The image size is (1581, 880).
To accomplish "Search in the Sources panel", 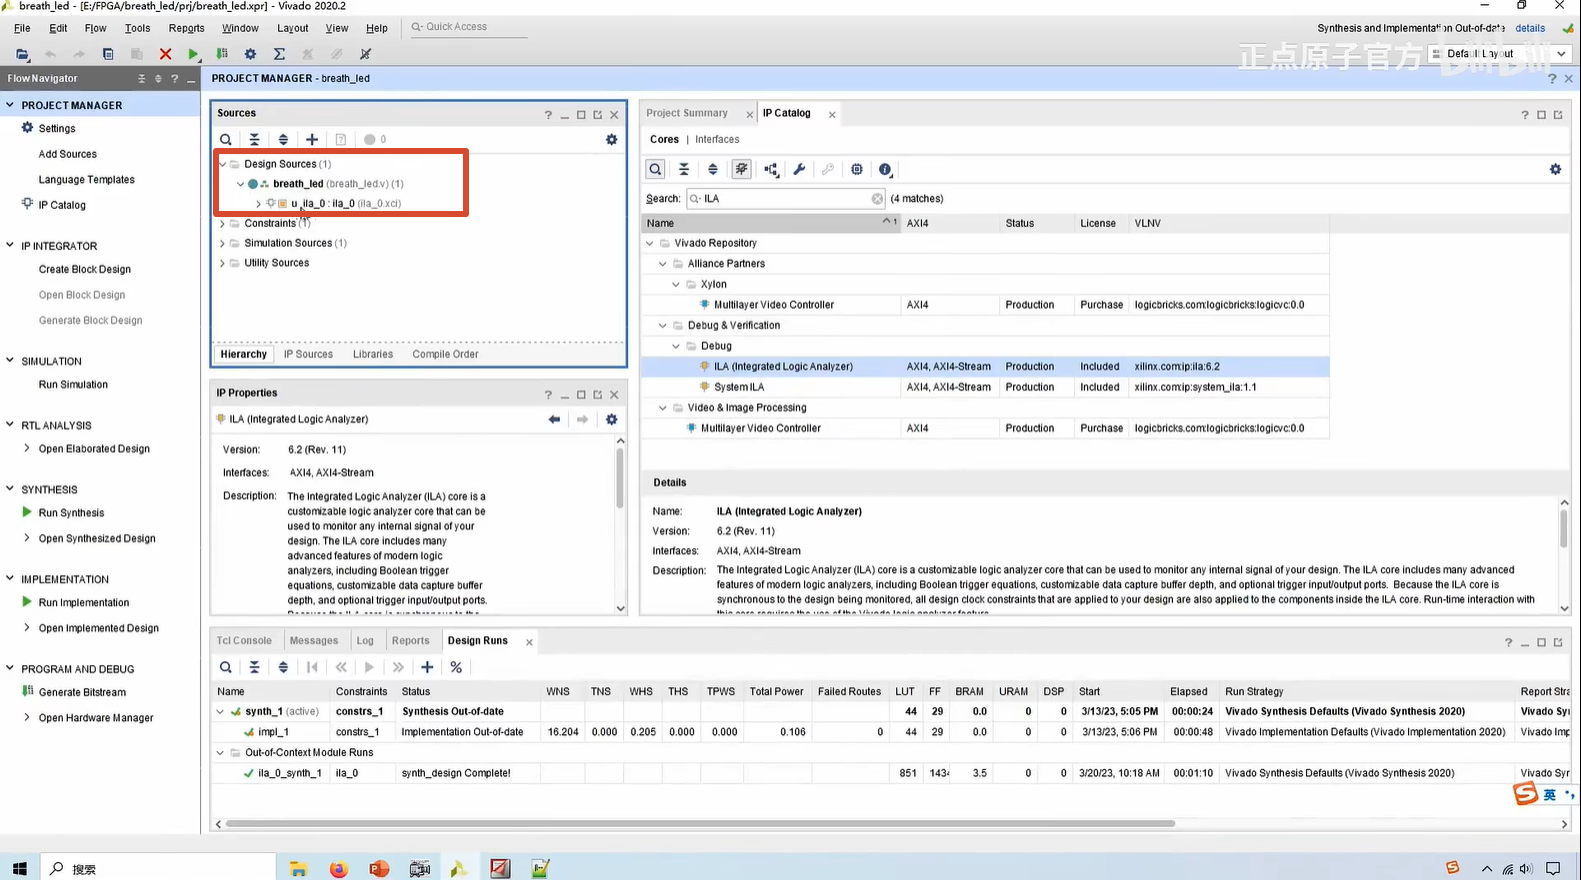I will coord(226,140).
